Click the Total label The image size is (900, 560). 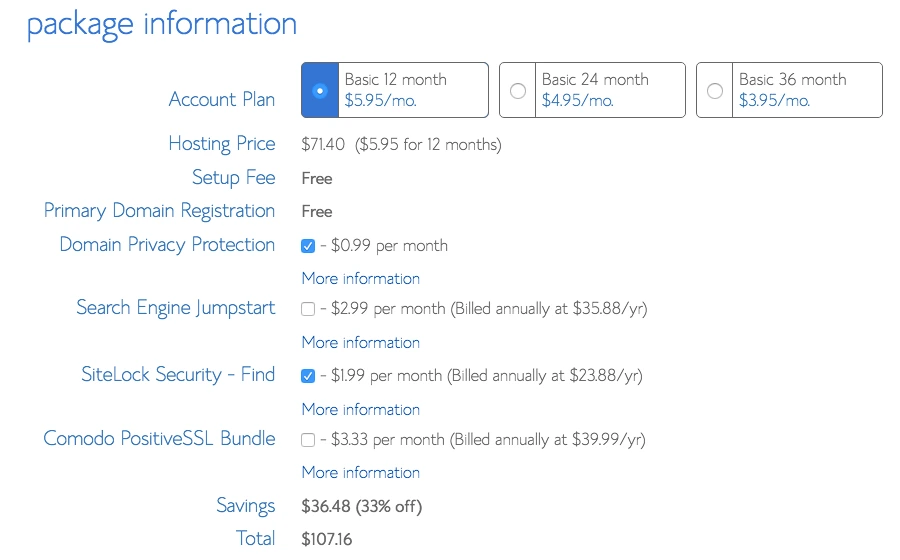point(255,539)
